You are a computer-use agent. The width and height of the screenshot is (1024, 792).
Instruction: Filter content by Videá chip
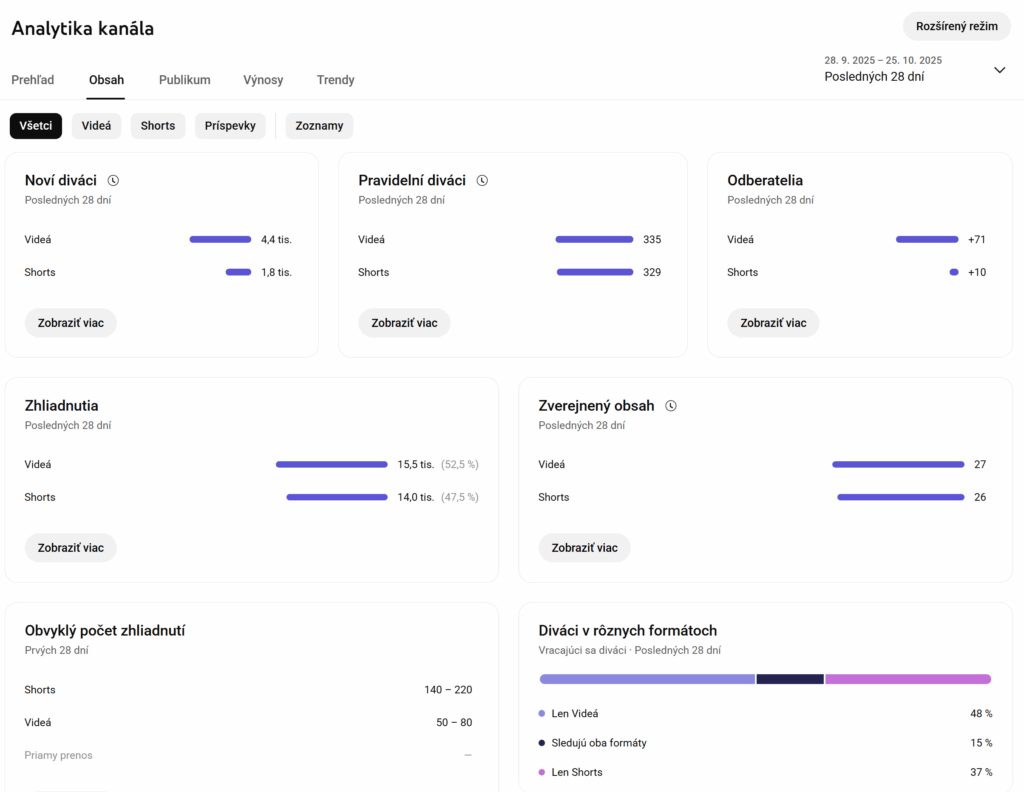[96, 126]
